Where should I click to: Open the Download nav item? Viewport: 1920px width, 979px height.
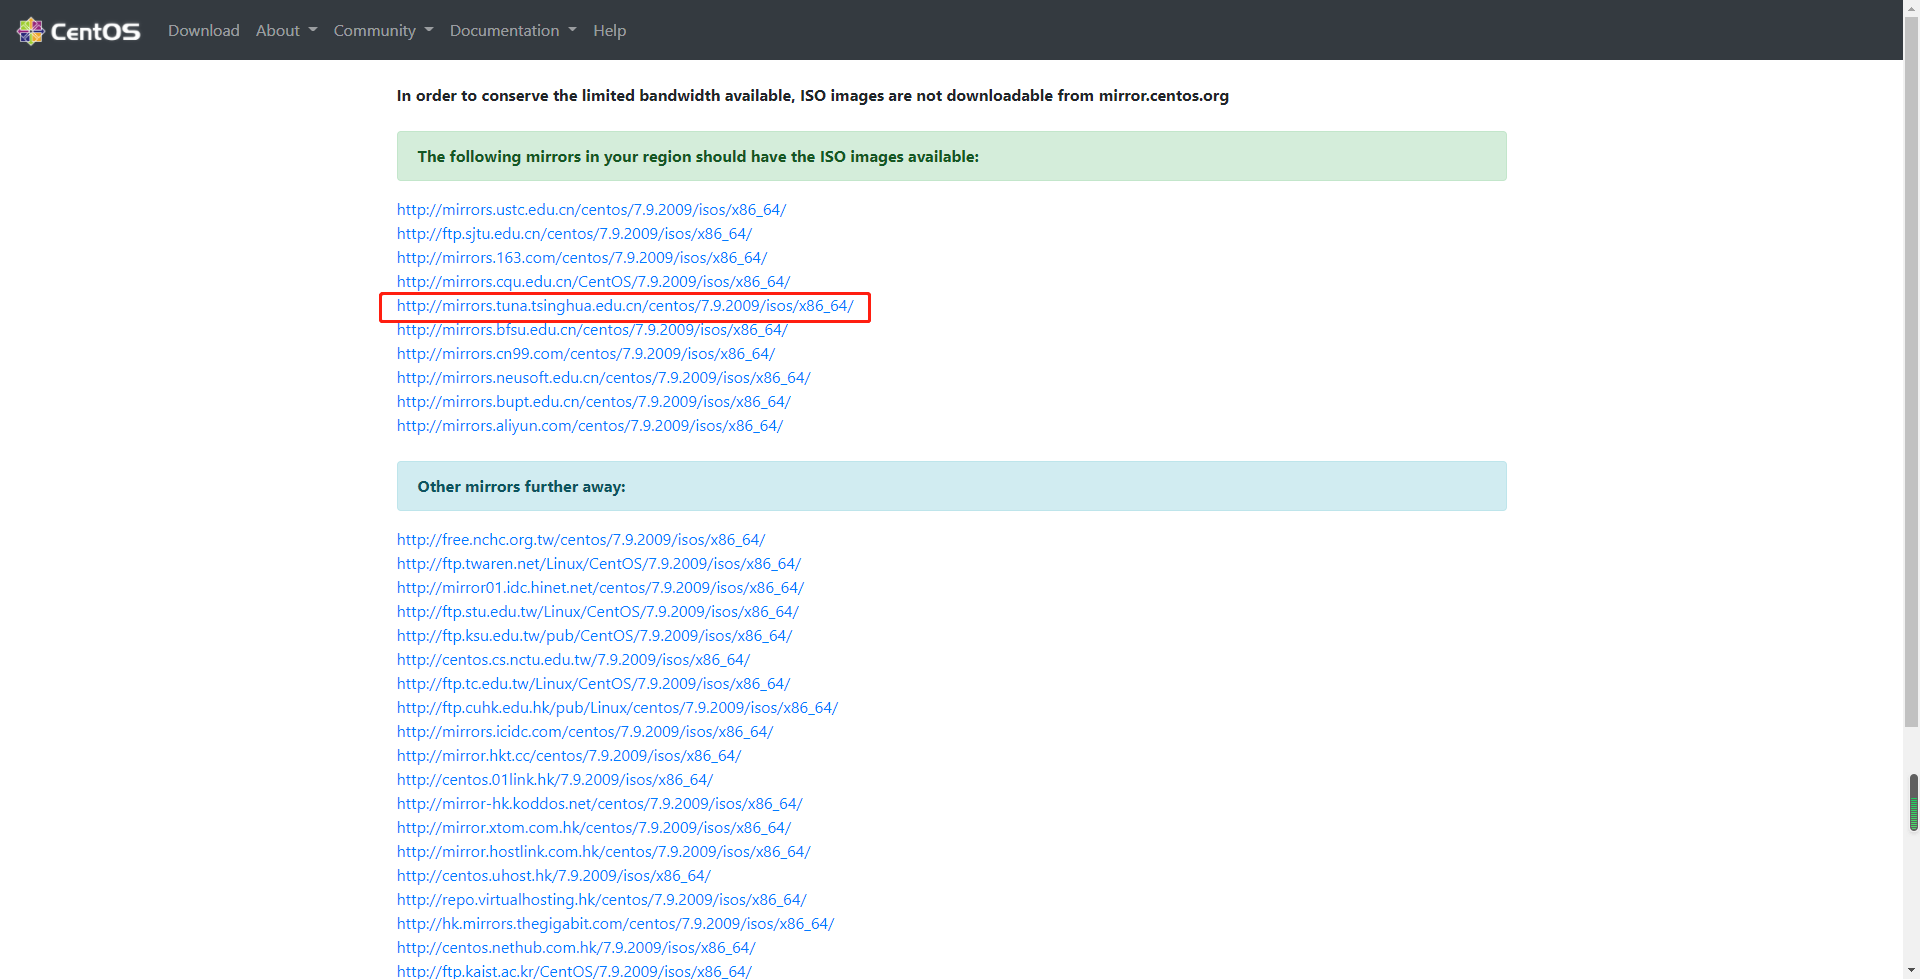(x=203, y=31)
